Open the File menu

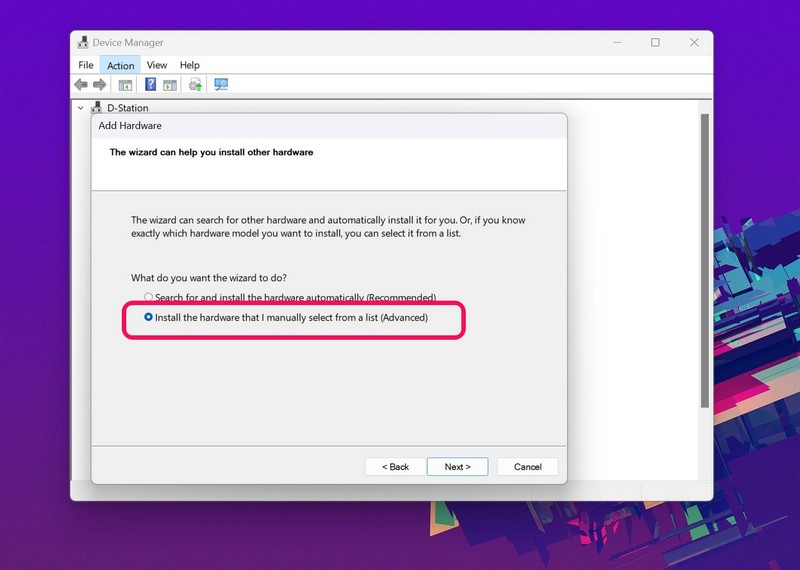coord(86,65)
